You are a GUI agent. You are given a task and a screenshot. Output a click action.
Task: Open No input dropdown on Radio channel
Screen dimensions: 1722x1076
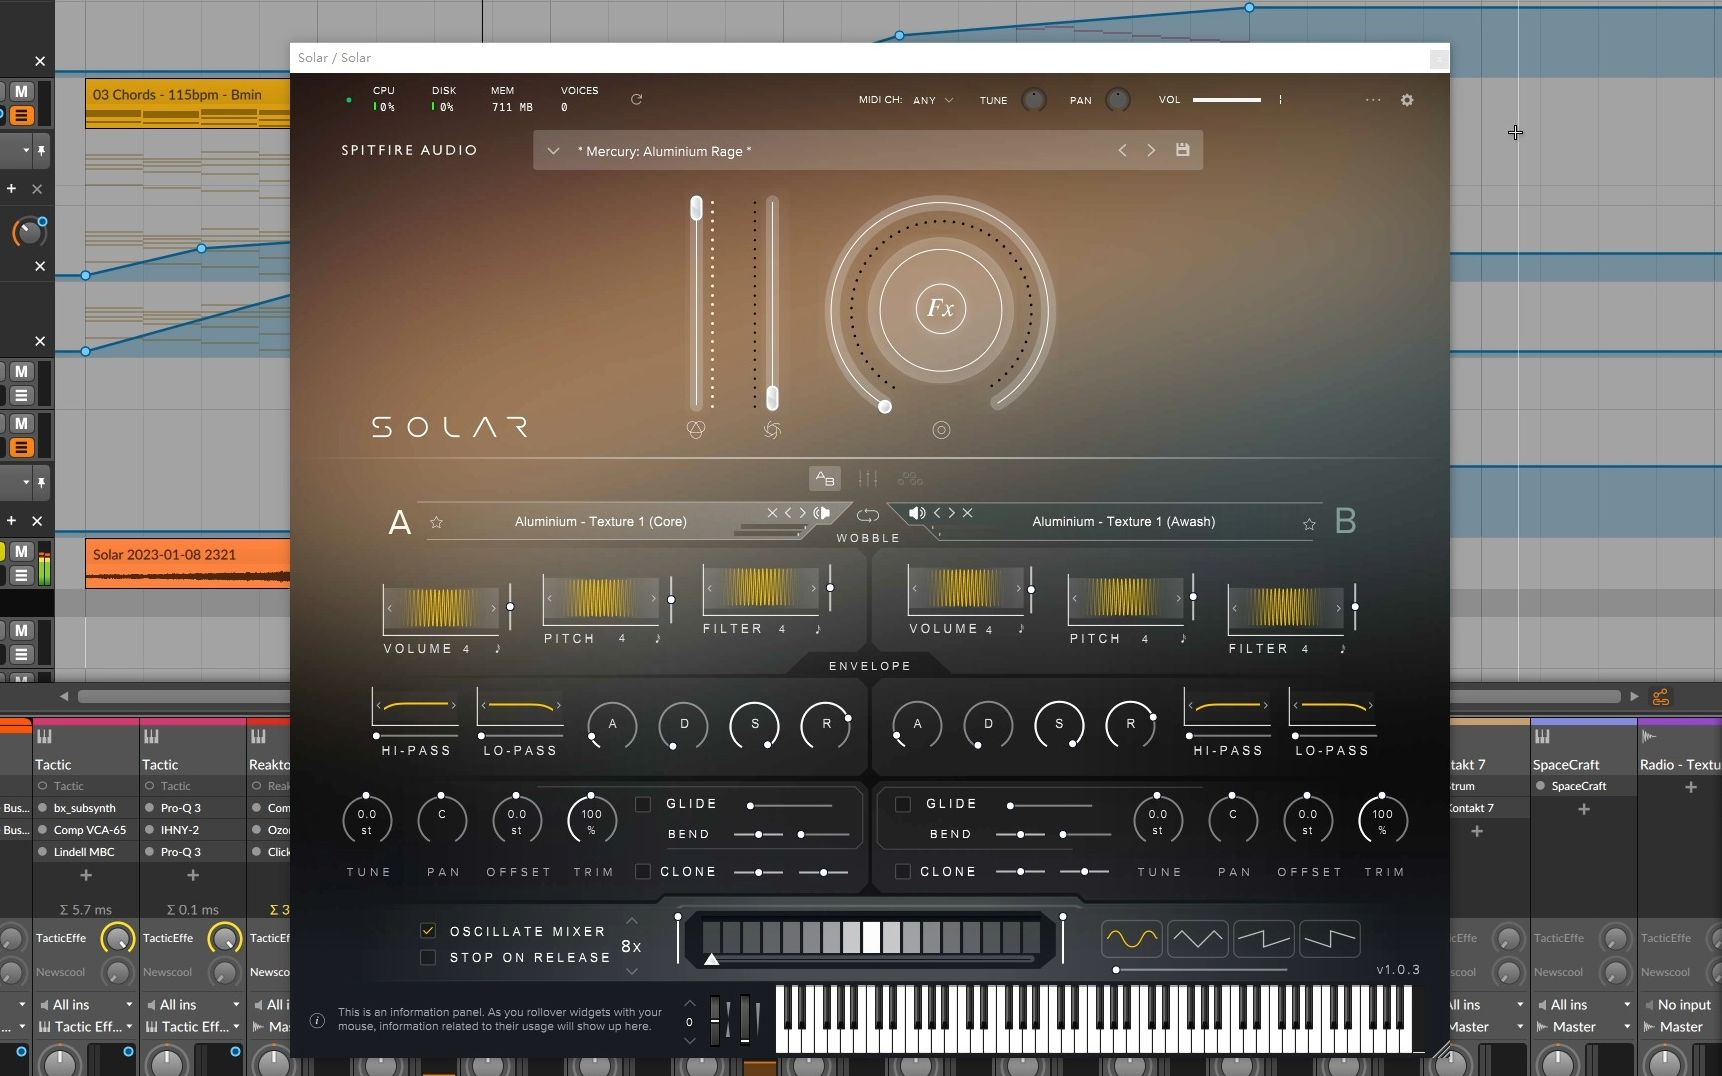[x=1680, y=1004]
